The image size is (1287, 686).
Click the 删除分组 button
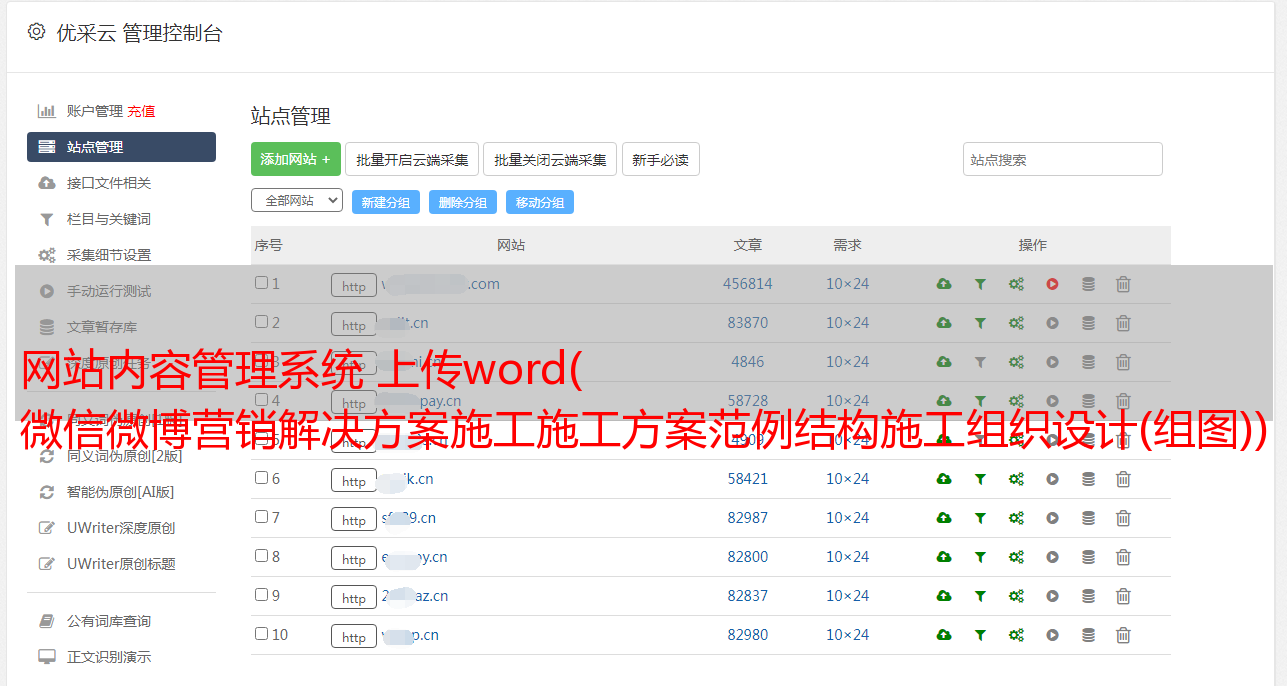click(x=463, y=202)
